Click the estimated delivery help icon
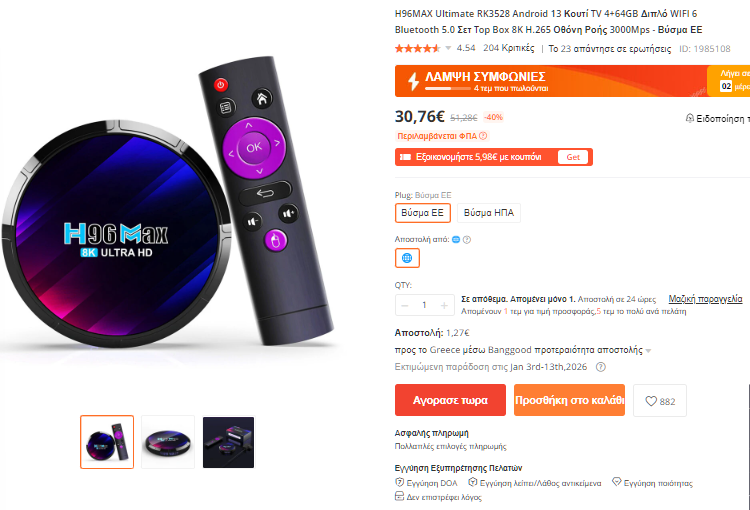This screenshot has width=750, height=510. 601,367
